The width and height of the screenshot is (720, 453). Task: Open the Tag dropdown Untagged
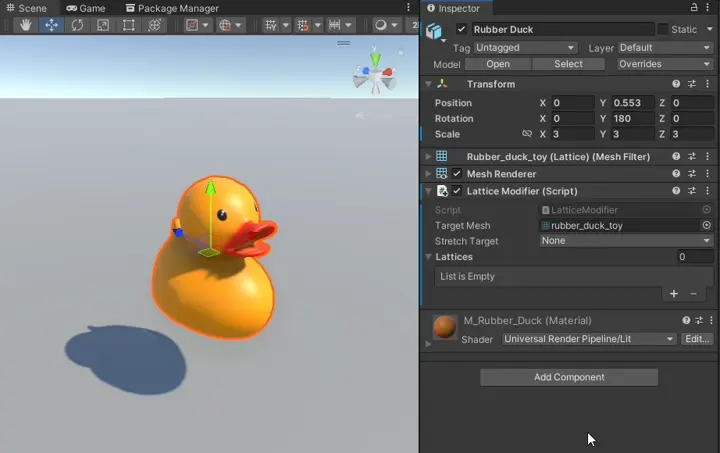tap(525, 48)
